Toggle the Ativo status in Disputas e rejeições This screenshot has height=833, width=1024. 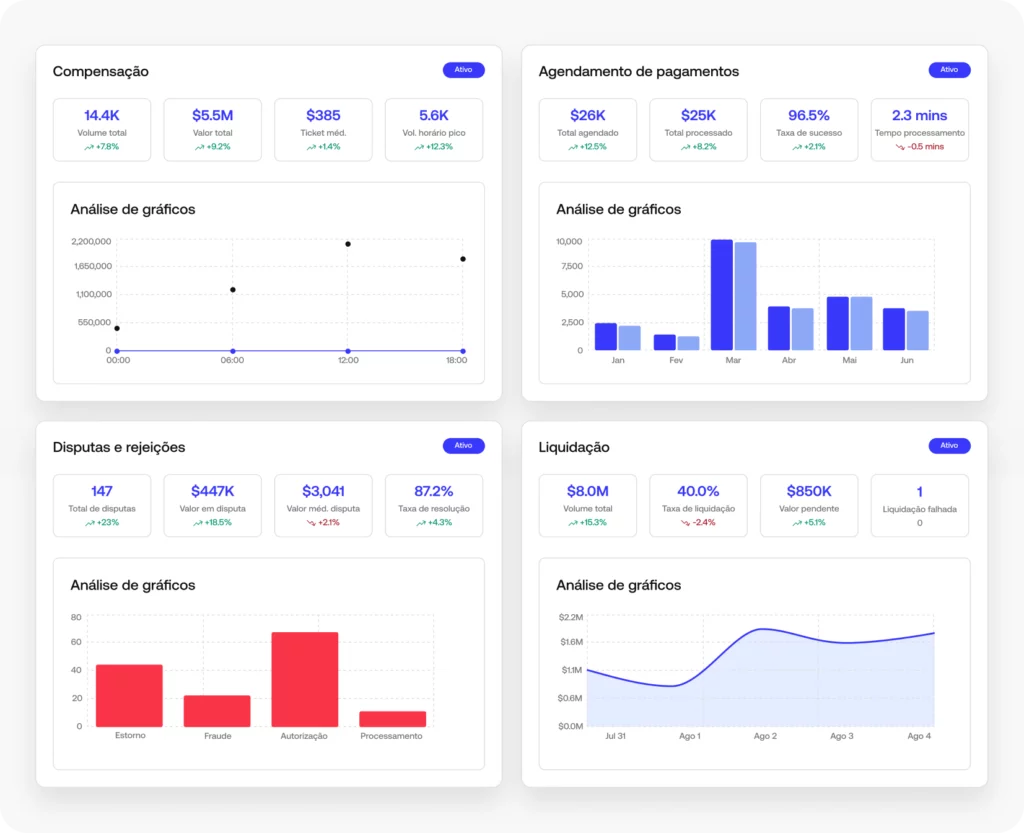[x=463, y=446]
